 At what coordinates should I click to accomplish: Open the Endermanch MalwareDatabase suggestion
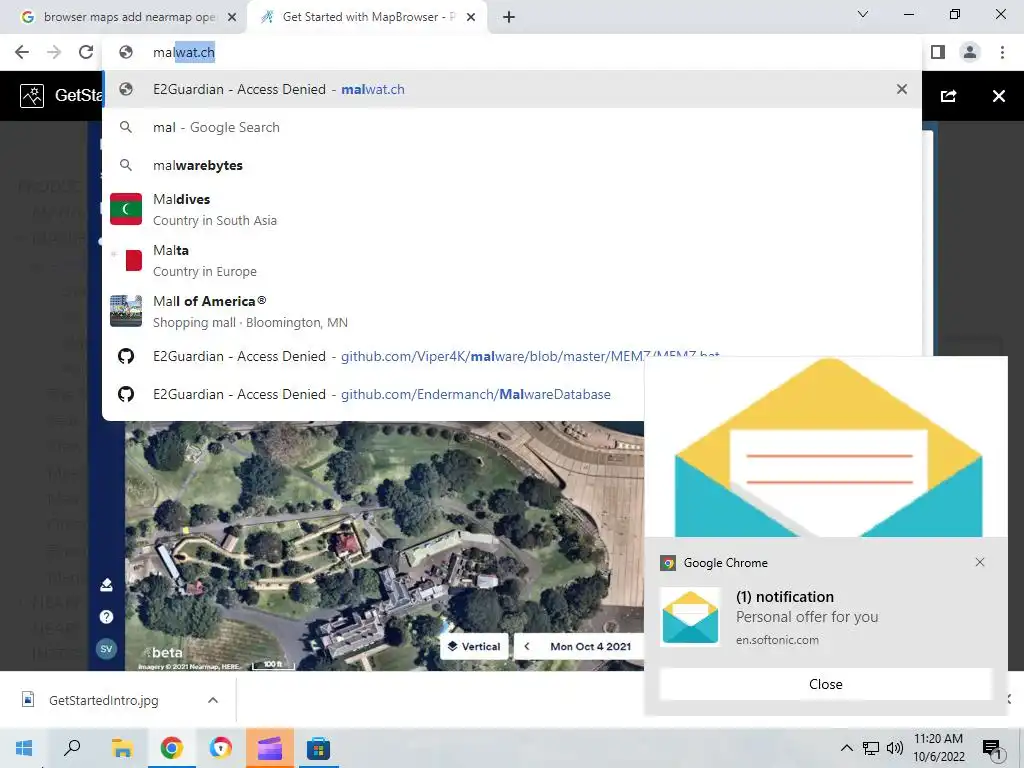[x=374, y=394]
